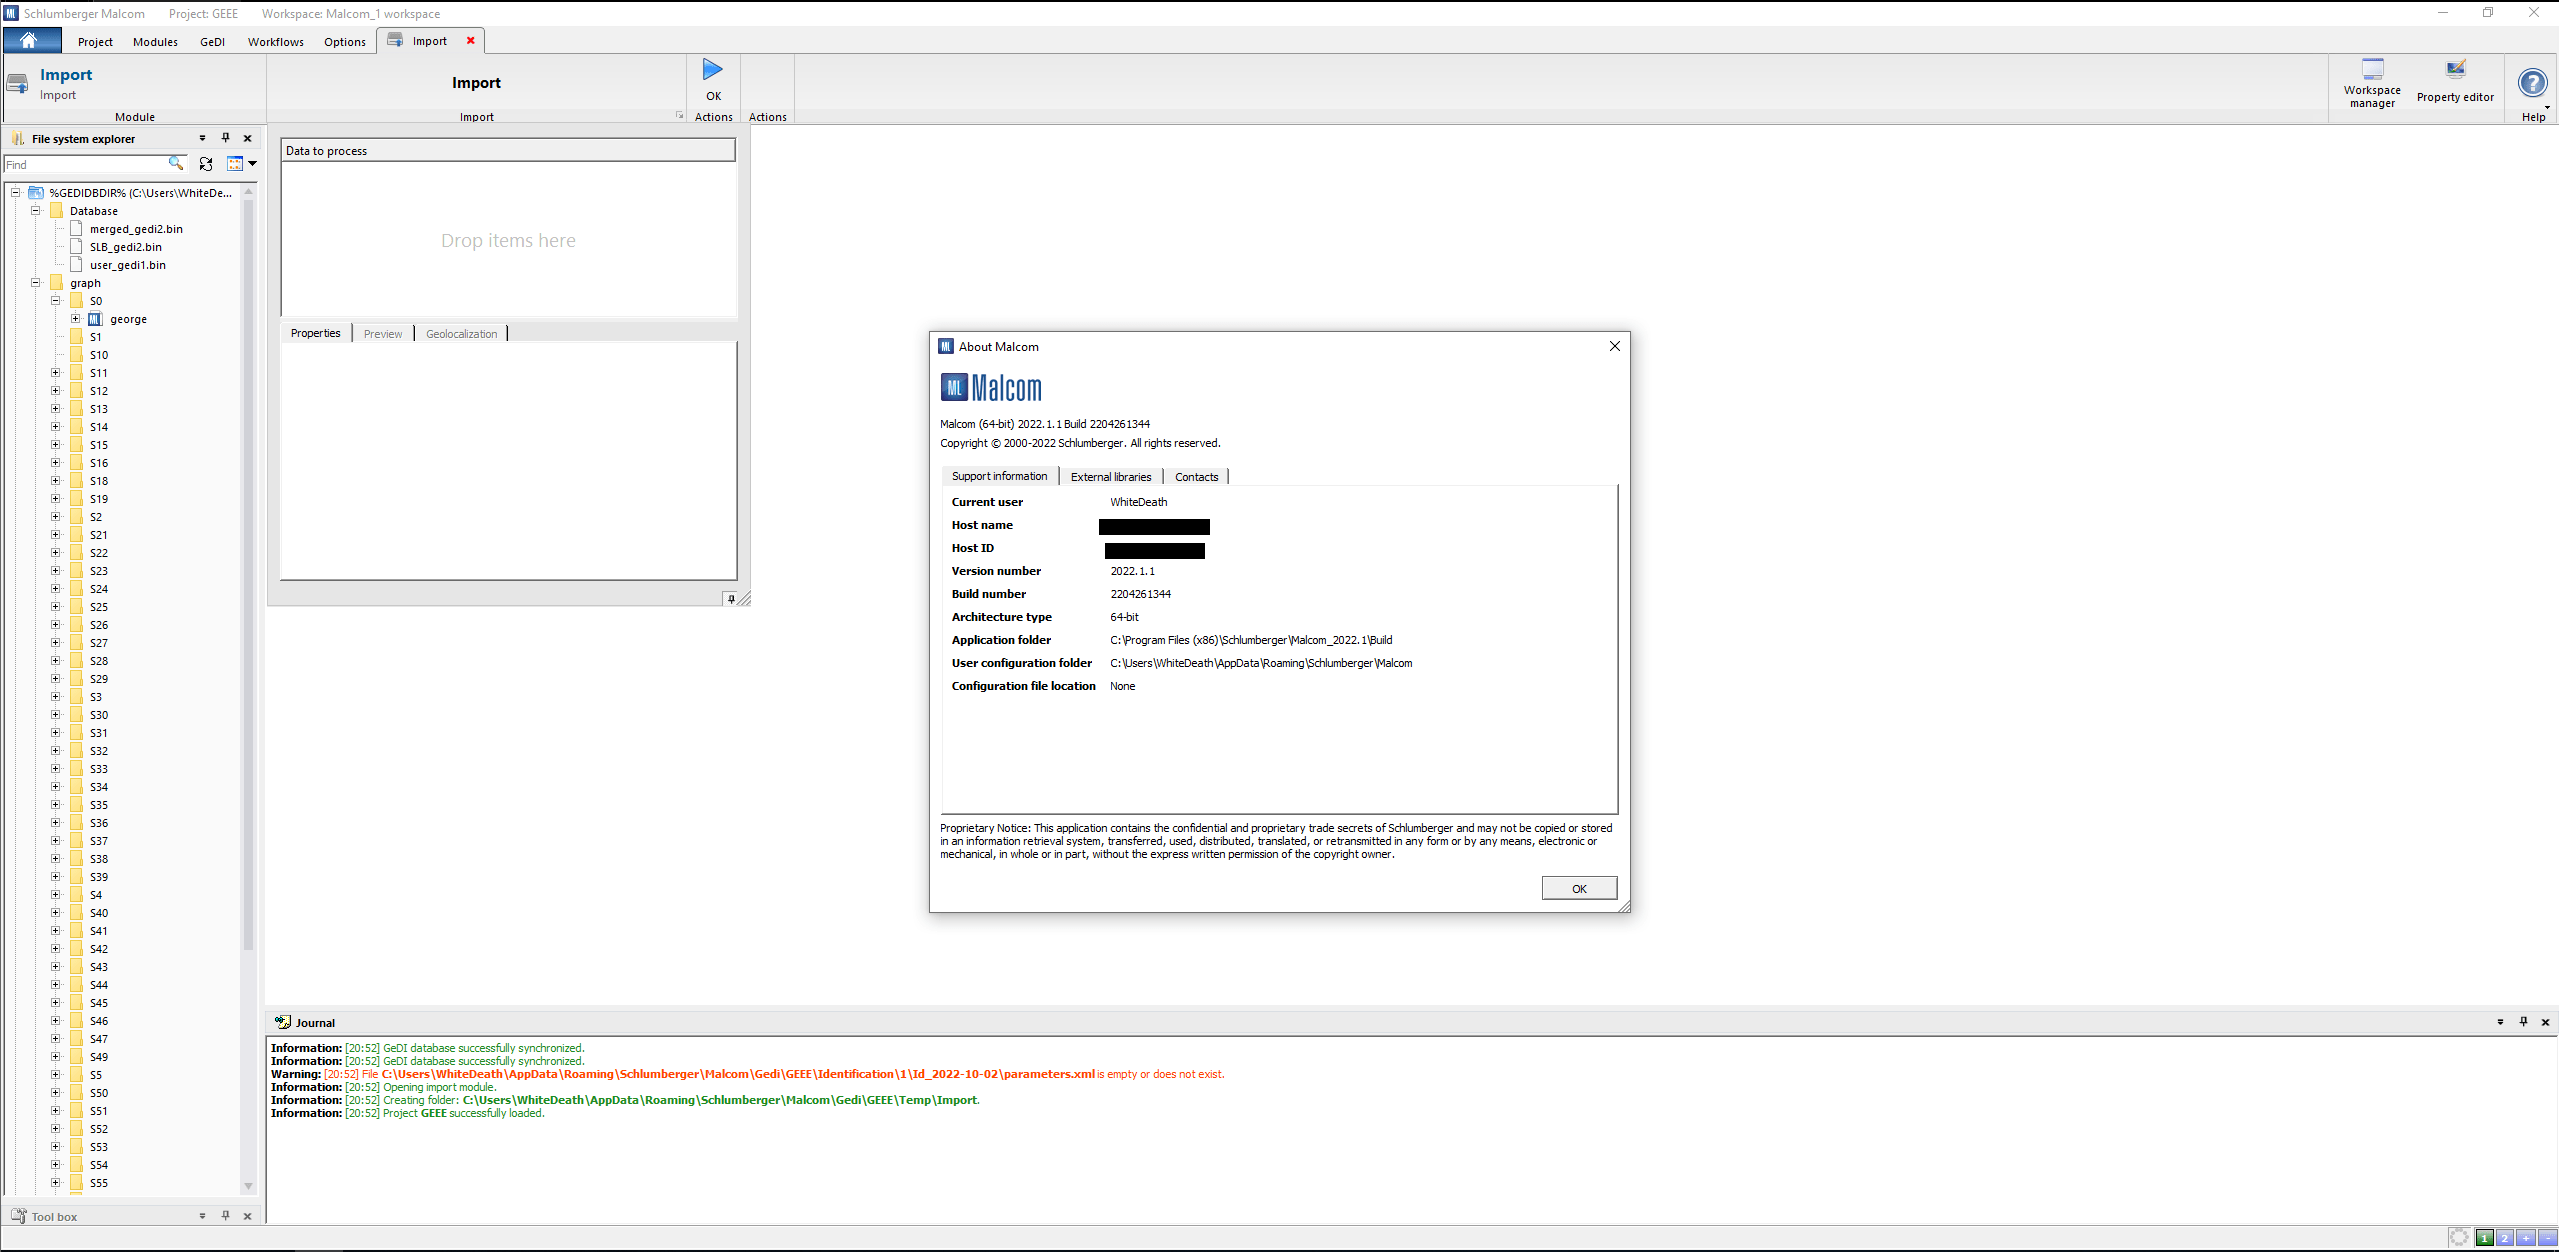Close the Tool box panel
Screen dimensions: 2559x1252
(x=248, y=1216)
